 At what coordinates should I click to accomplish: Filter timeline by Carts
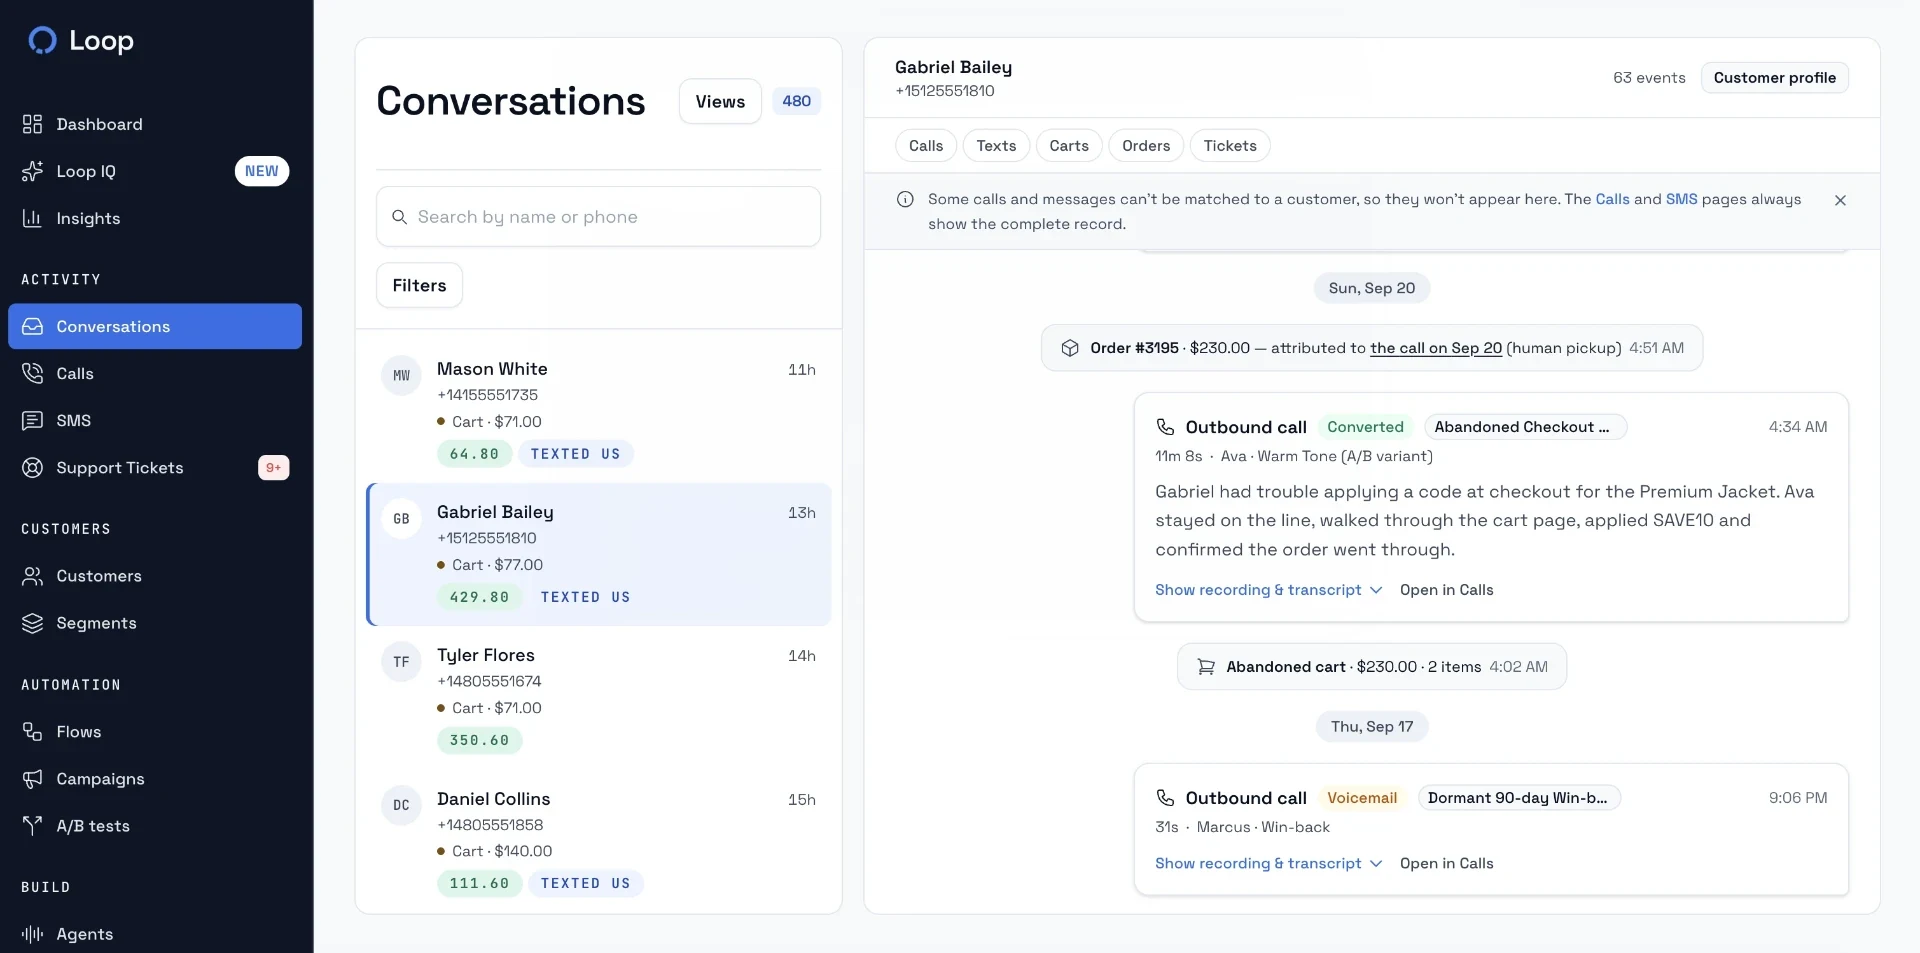coord(1069,146)
